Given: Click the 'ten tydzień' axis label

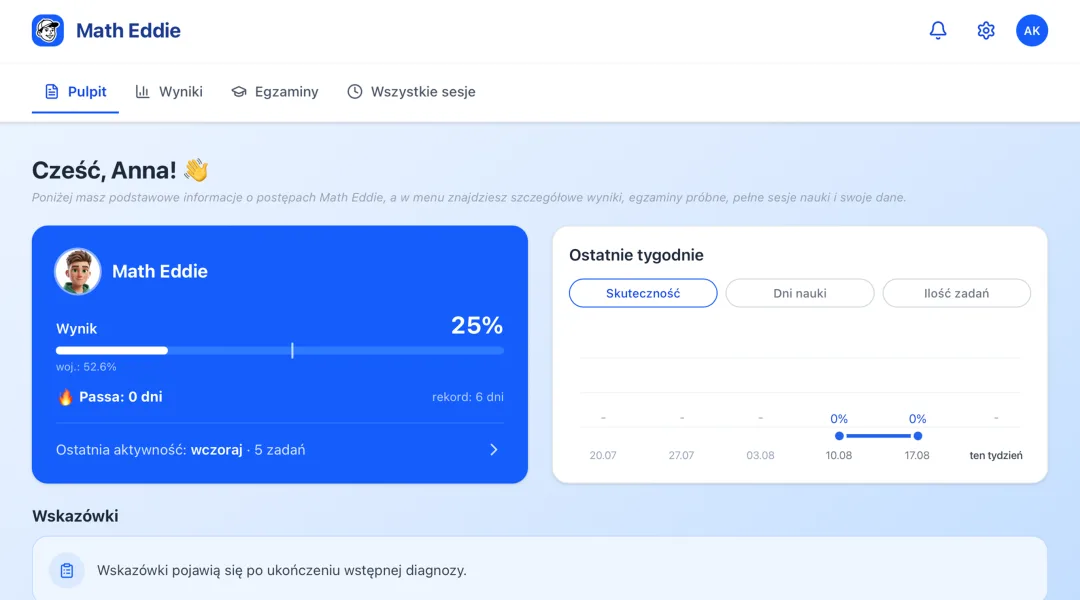Looking at the screenshot, I should tap(996, 455).
